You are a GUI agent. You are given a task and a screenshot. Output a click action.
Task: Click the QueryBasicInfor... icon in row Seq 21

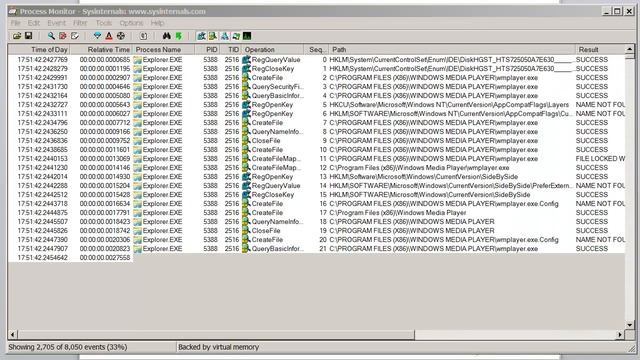coord(246,249)
